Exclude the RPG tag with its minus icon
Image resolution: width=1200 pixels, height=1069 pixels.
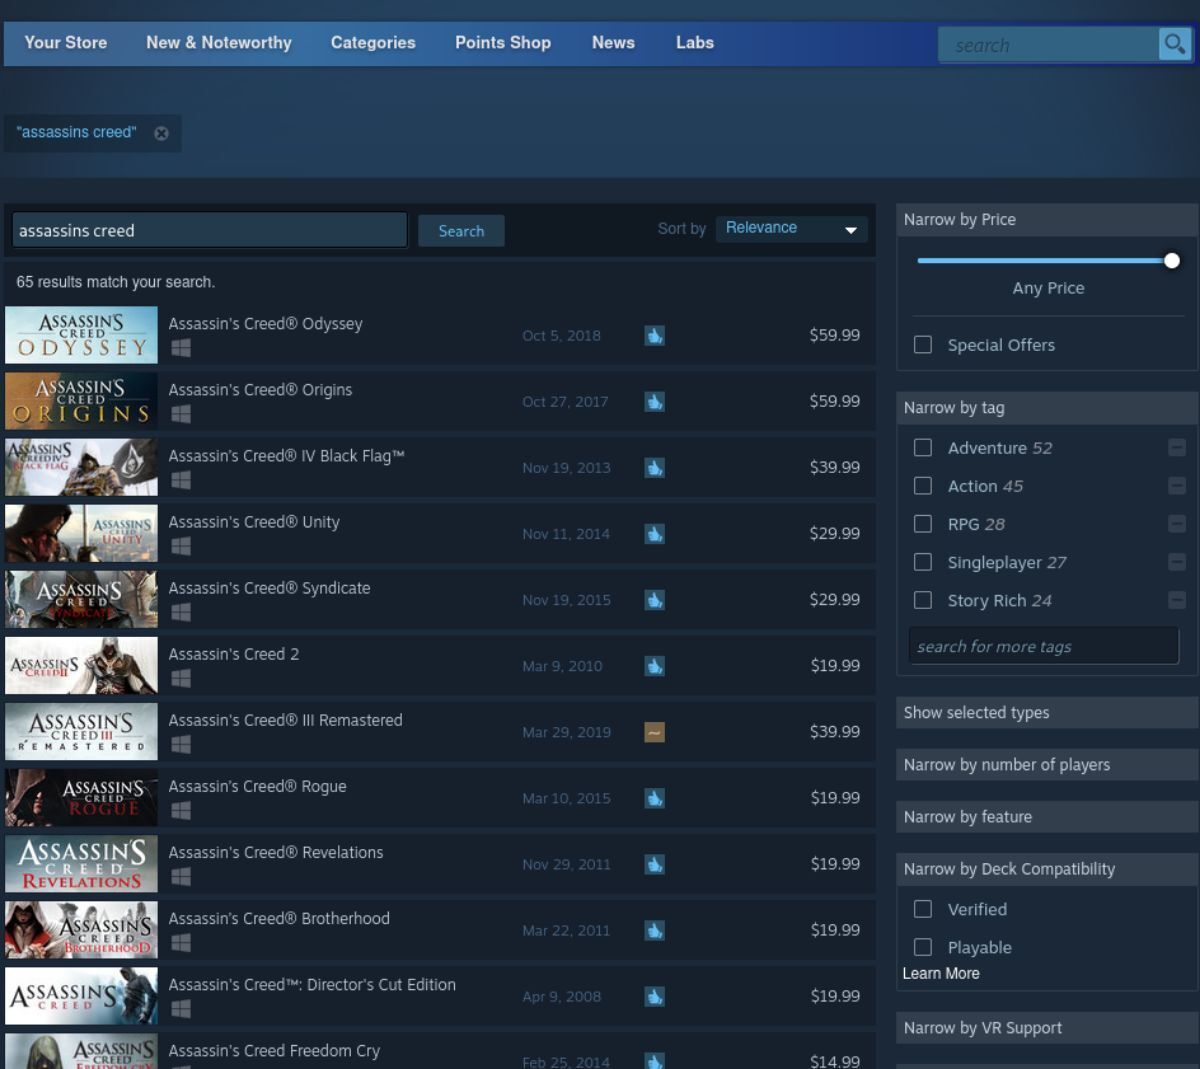1177,524
